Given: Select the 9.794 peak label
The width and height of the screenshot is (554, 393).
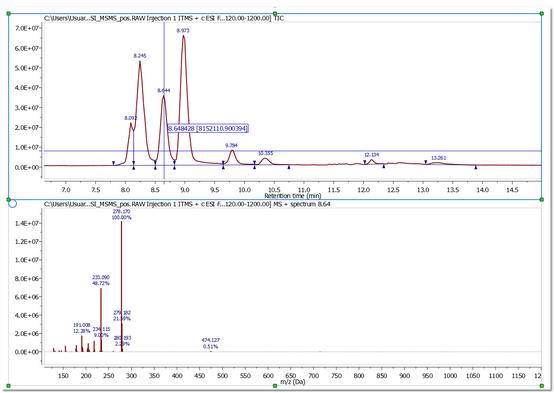Looking at the screenshot, I should [231, 145].
